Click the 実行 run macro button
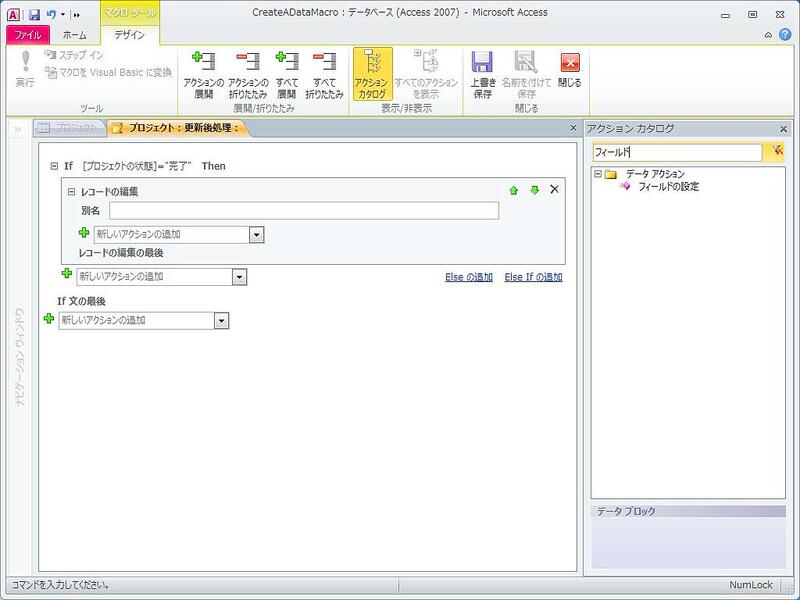 coord(25,69)
